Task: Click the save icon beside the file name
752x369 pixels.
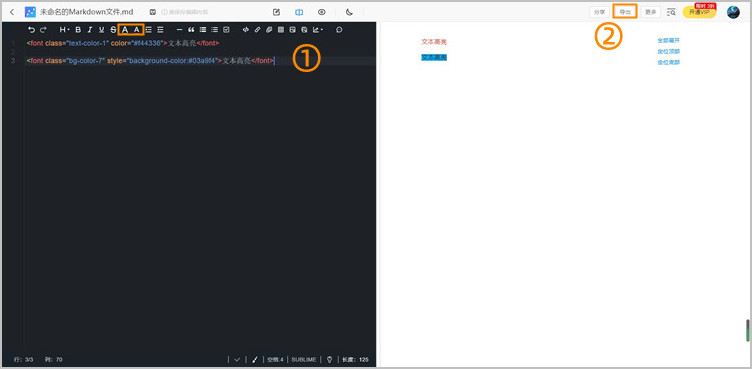Action: click(153, 12)
